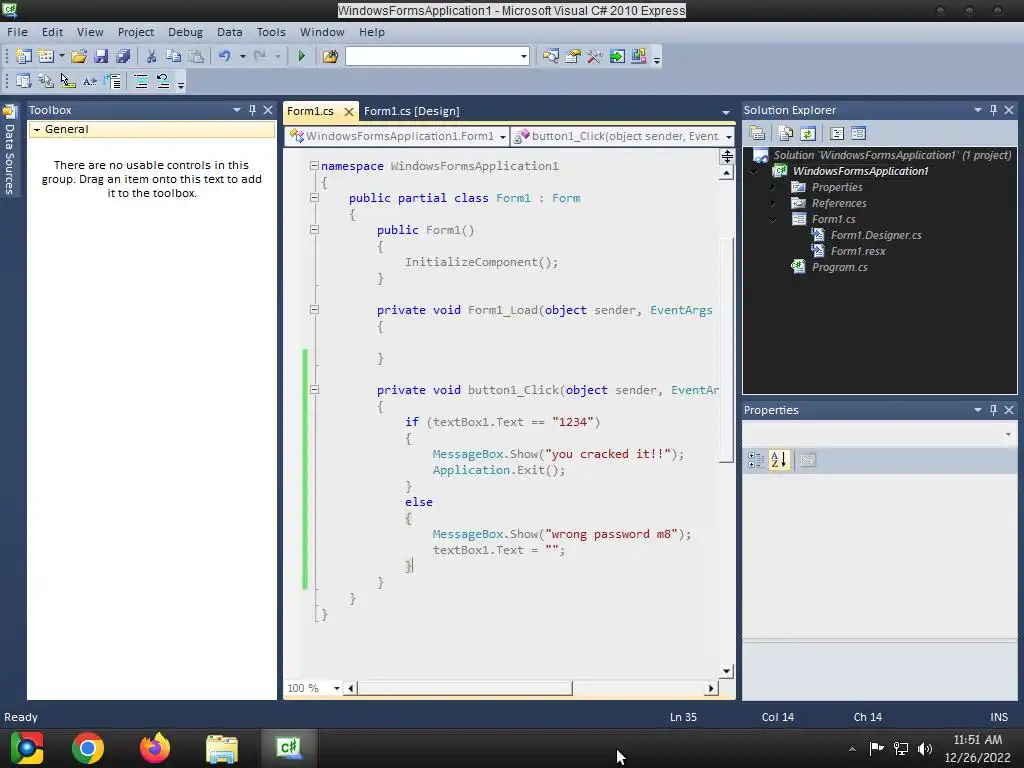Screen dimensions: 1024x768
Task: Uncomment the selected lines icon
Action: [163, 81]
